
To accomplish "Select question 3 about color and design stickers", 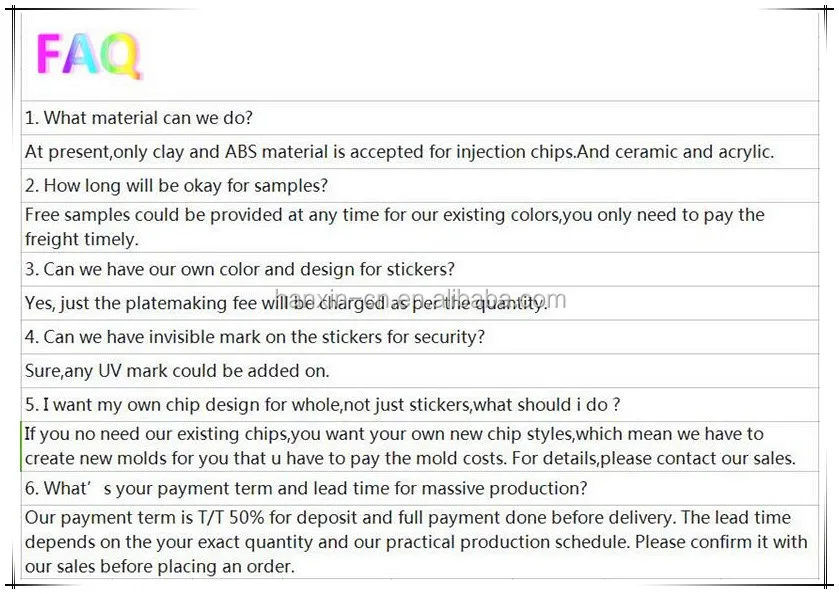I will point(239,269).
